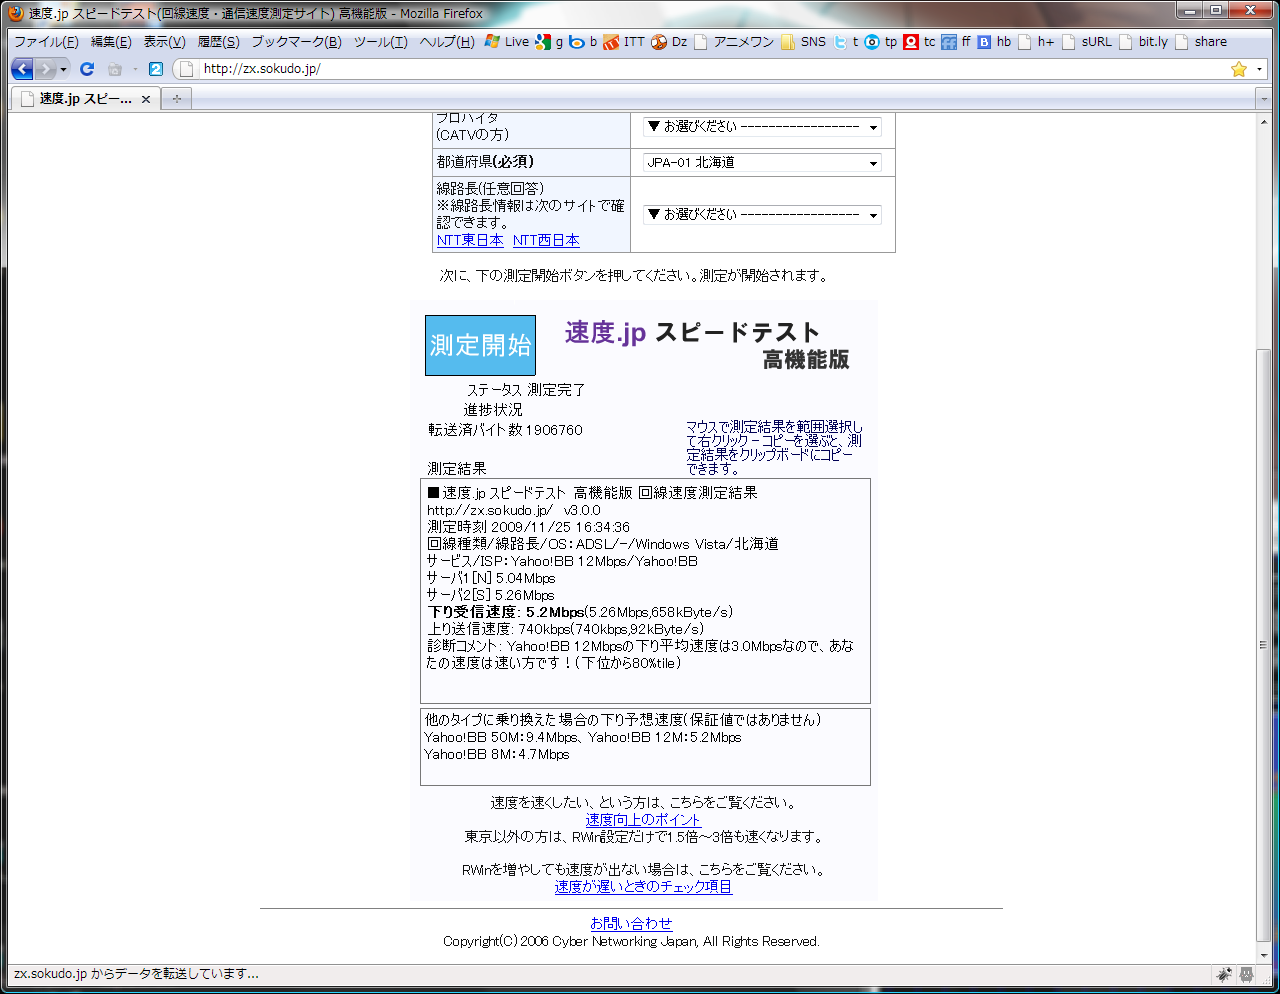
Task: Open the 編集(E) menu
Action: point(111,42)
